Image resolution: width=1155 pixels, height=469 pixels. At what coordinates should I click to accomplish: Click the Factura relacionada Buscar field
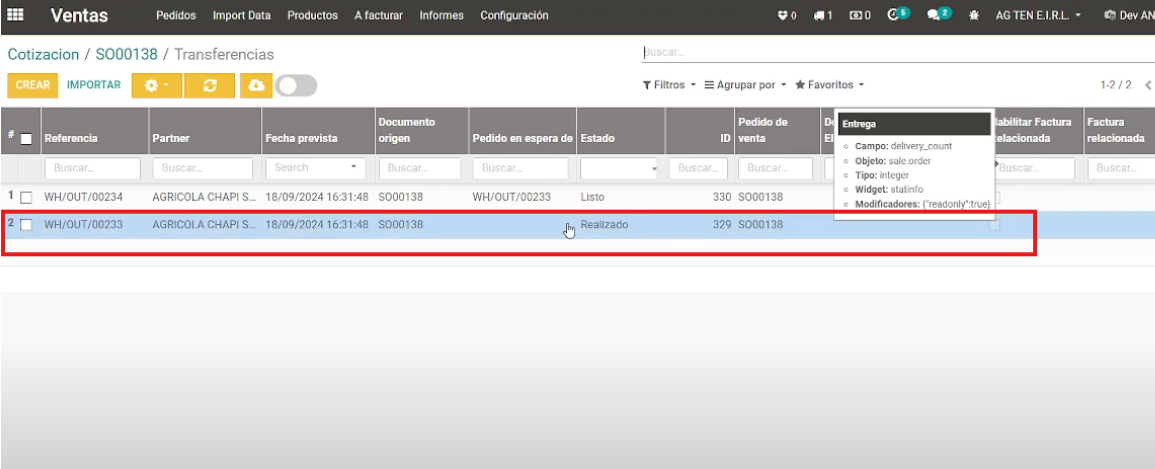1121,168
